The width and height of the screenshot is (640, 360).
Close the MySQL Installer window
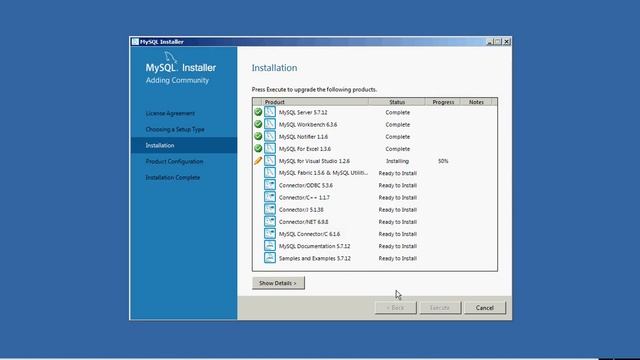(x=507, y=42)
